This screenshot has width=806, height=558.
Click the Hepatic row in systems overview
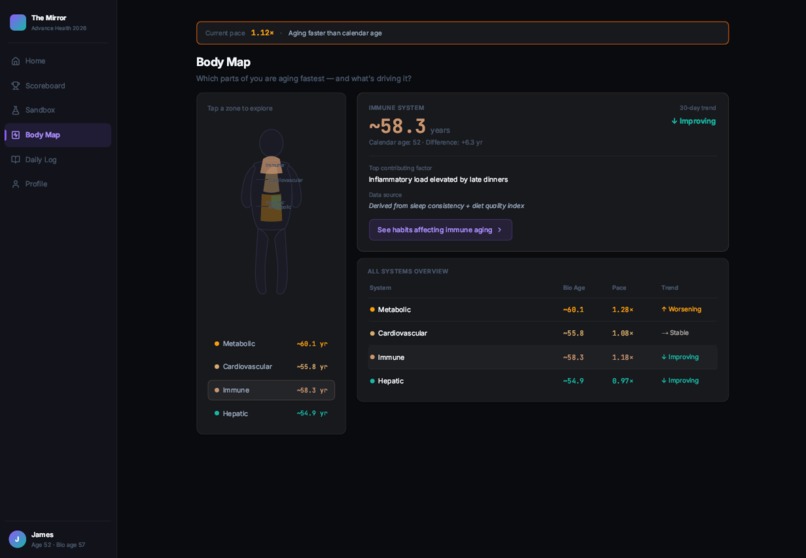click(x=542, y=381)
